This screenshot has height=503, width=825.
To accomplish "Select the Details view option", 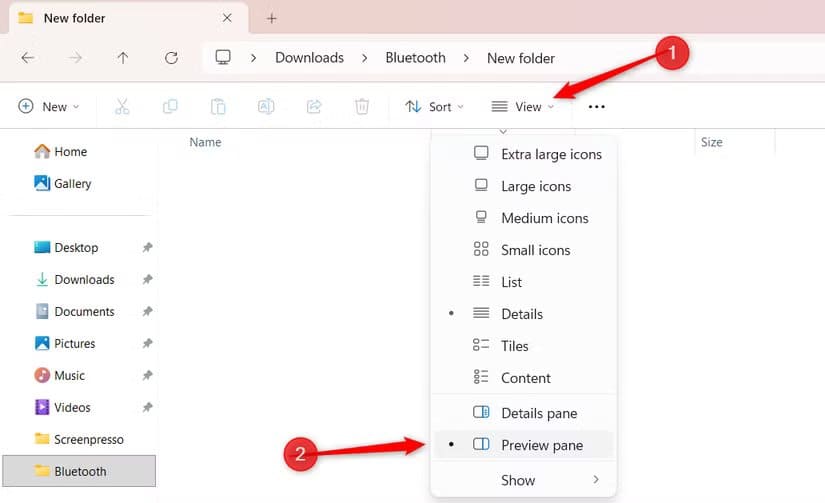I will tap(524, 314).
